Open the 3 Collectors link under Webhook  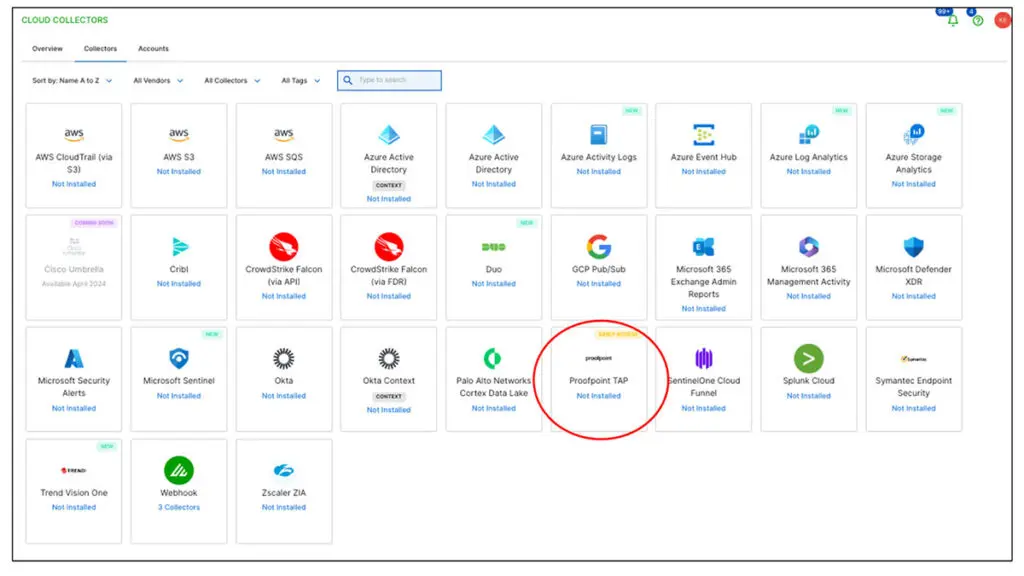178,507
